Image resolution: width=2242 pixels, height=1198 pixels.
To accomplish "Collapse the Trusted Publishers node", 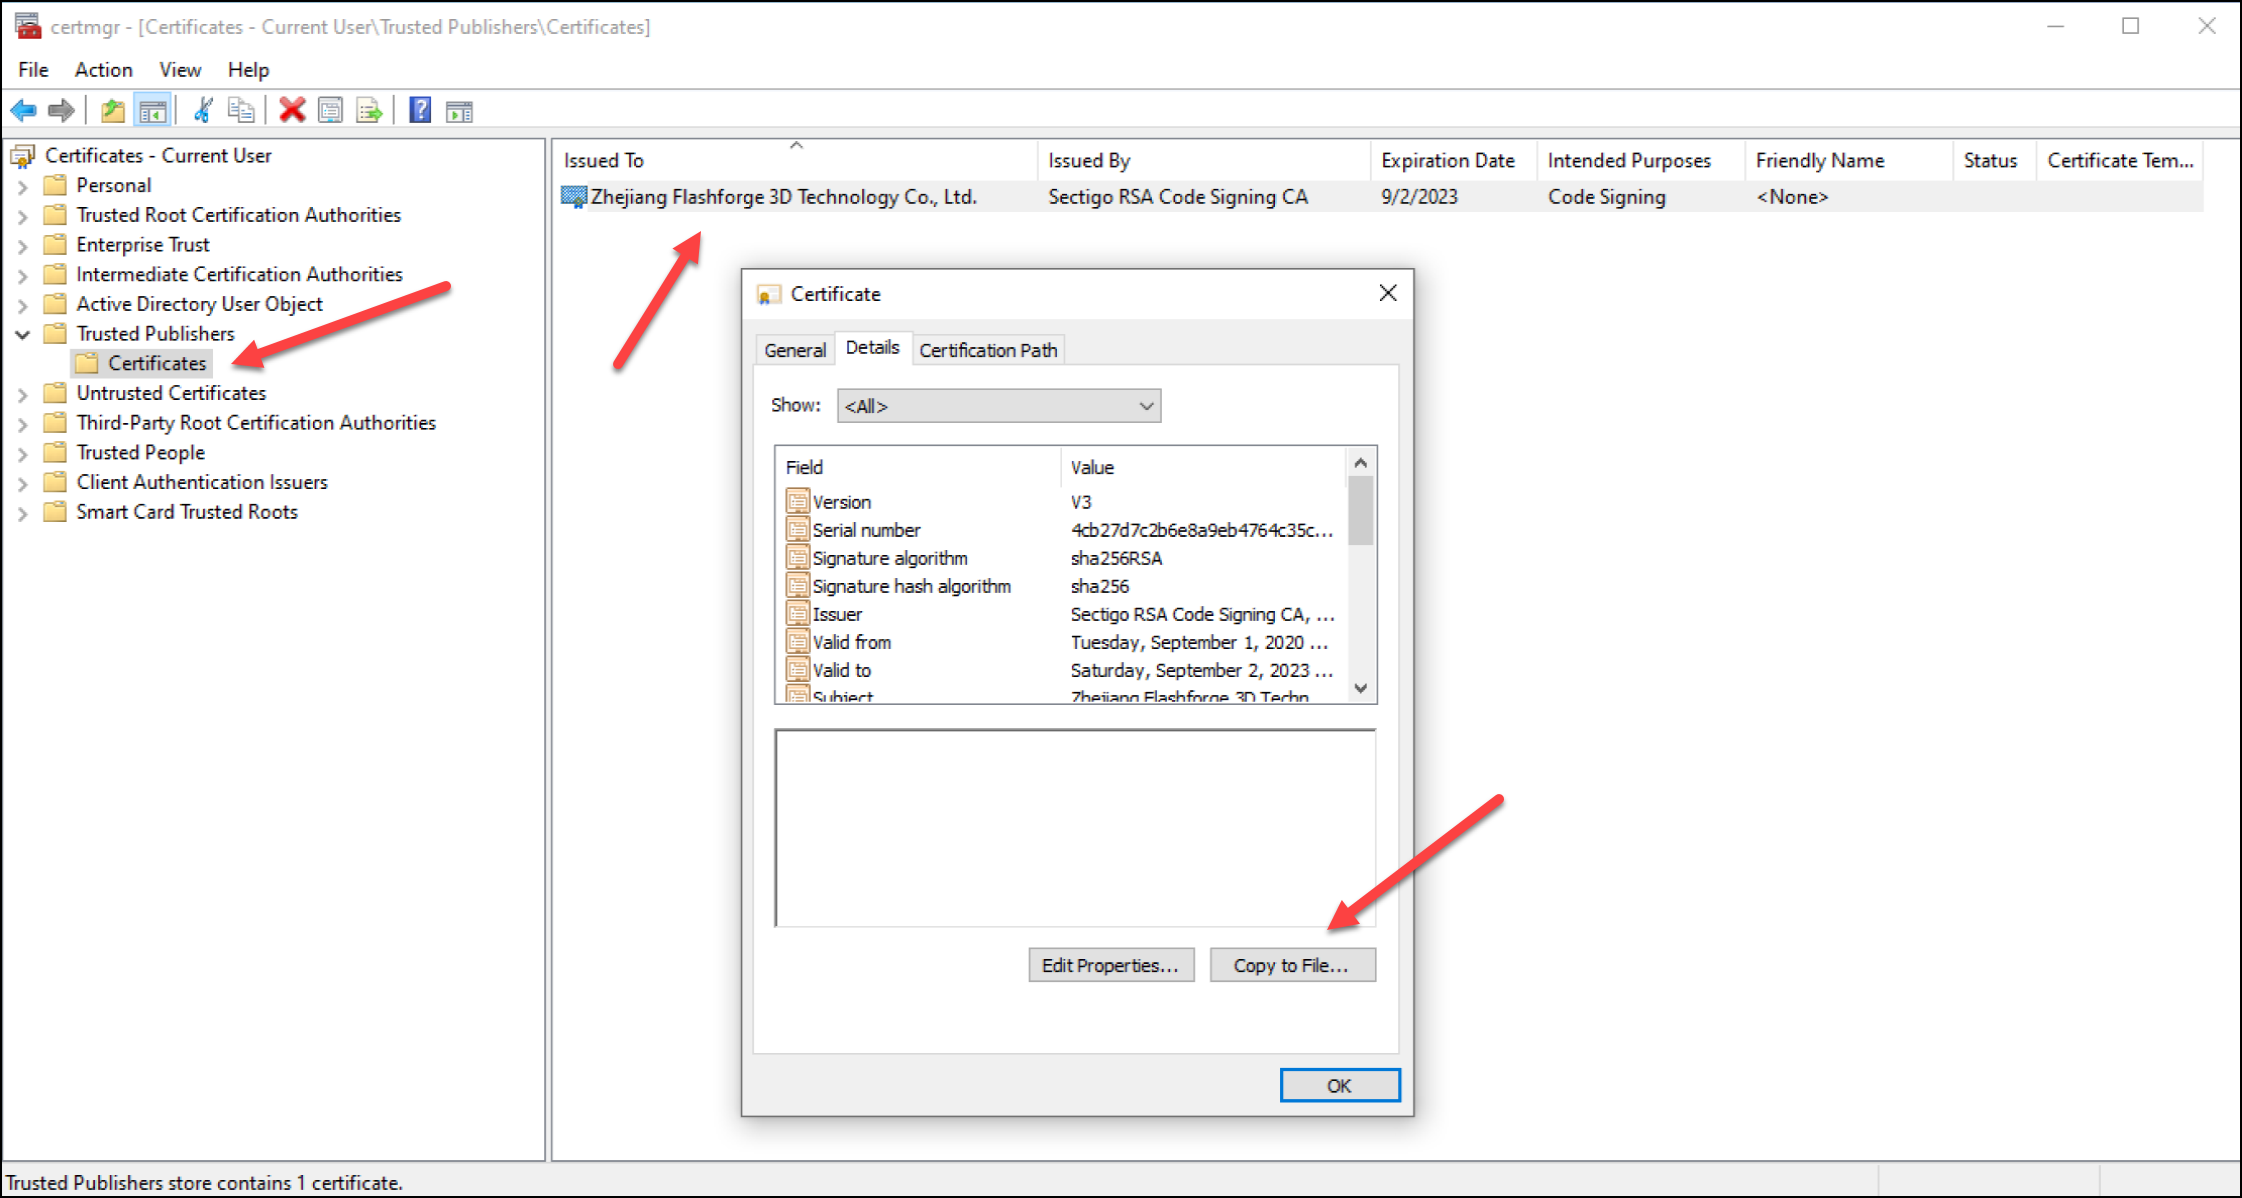I will [23, 334].
